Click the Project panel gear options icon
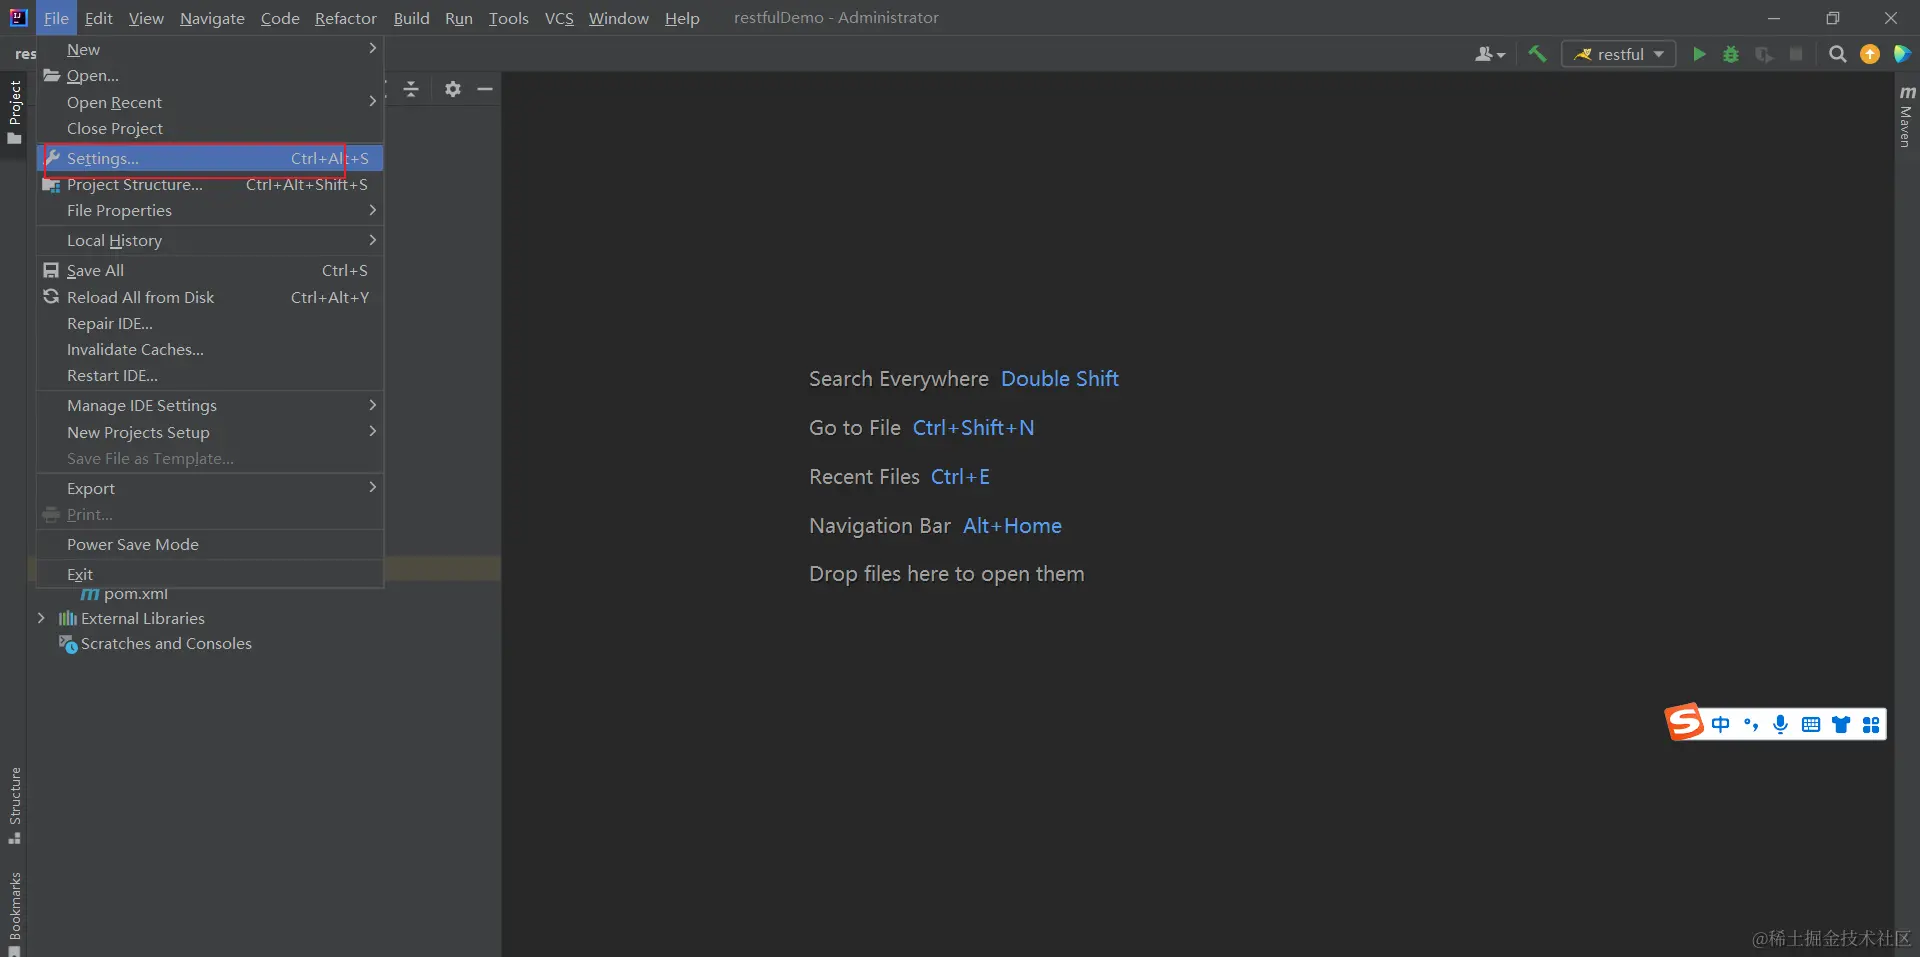The width and height of the screenshot is (1920, 957). click(x=453, y=89)
